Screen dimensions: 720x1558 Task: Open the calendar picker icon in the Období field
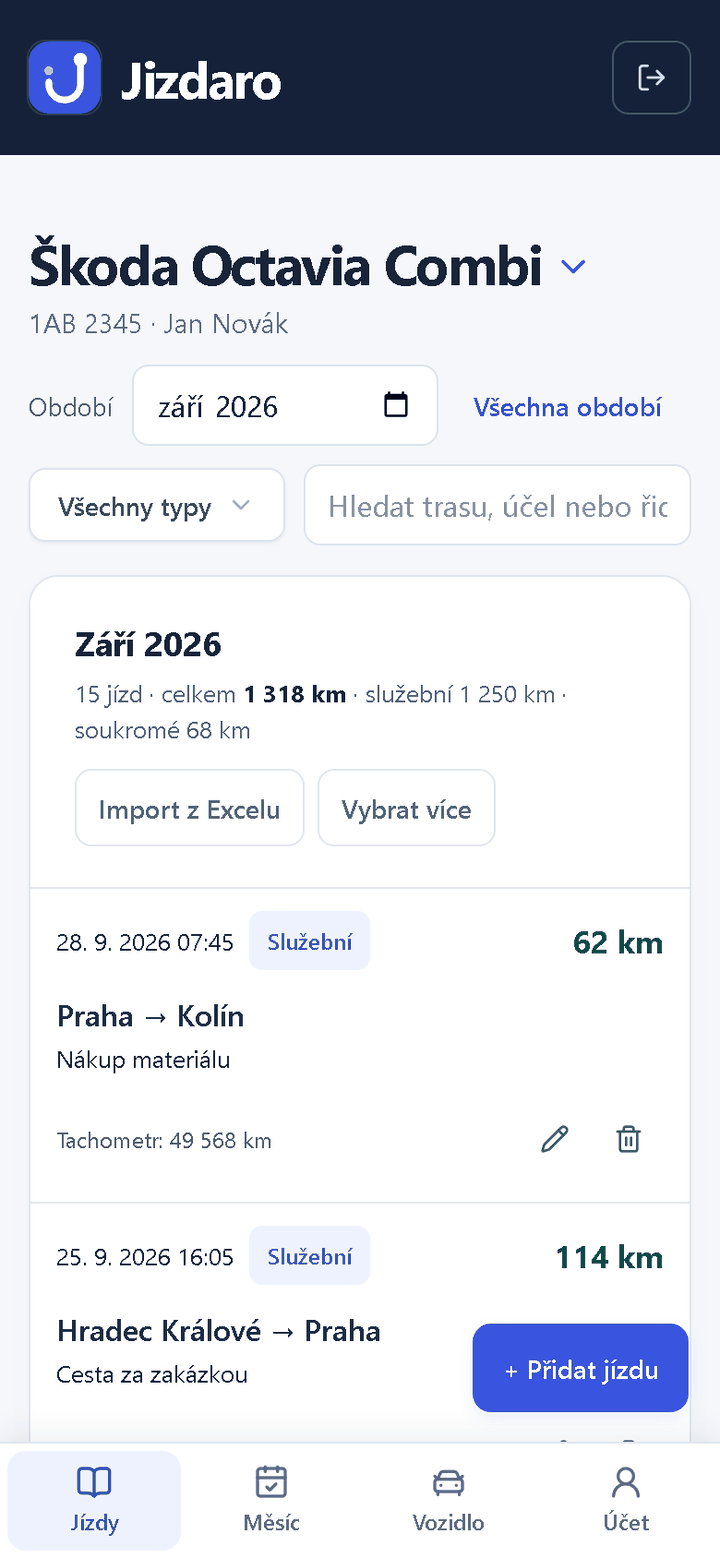click(x=397, y=405)
